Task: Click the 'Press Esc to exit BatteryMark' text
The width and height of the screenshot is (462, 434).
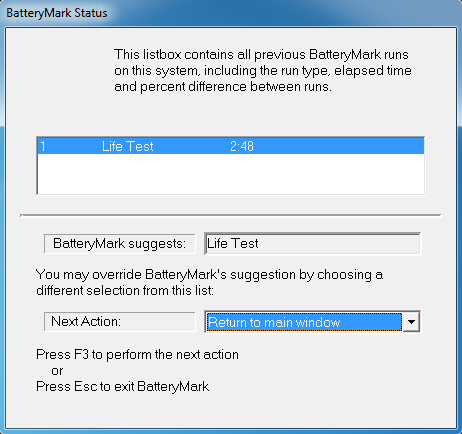Action: (122, 387)
